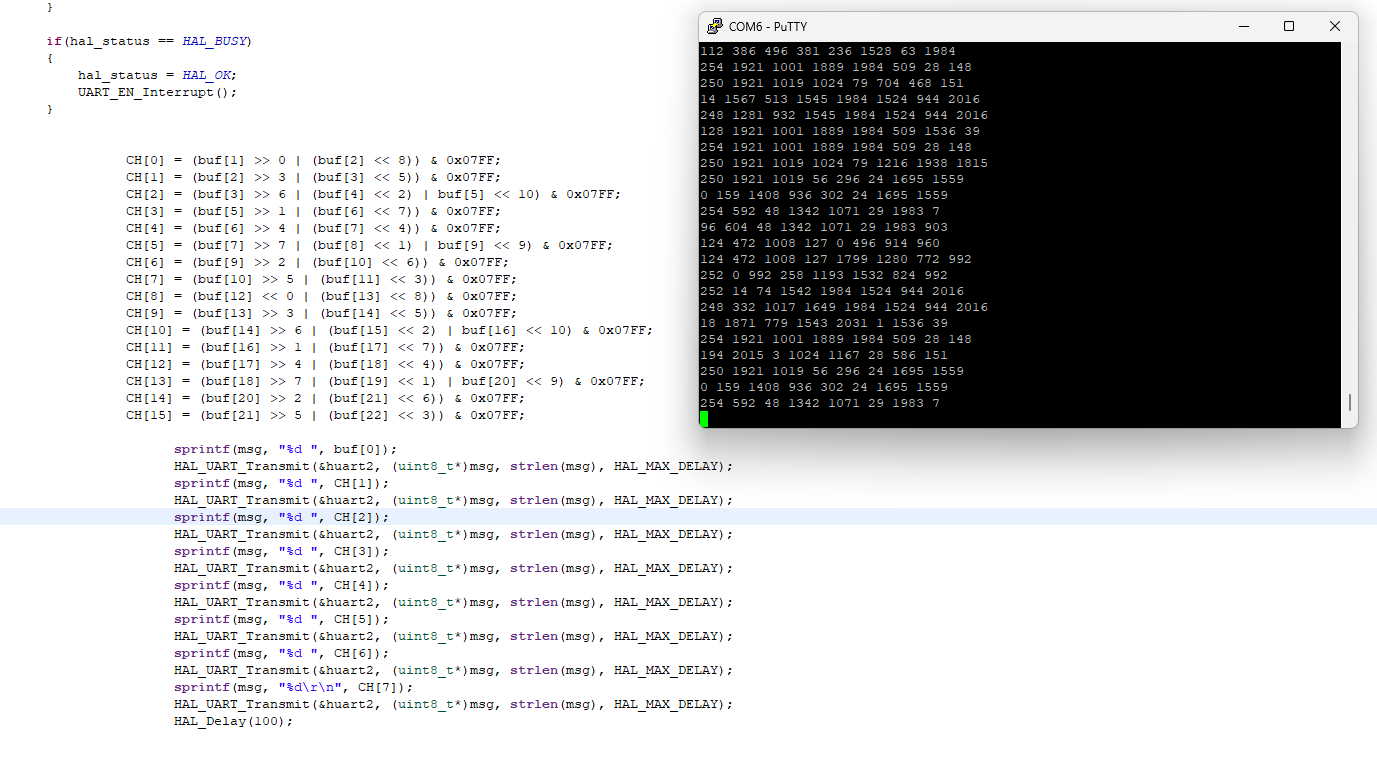Click the COM6 - PuTTY title bar text

click(769, 26)
